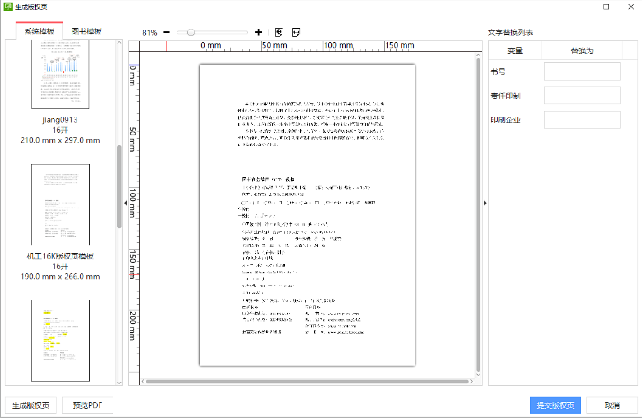Switch to the second template tab

[86, 32]
